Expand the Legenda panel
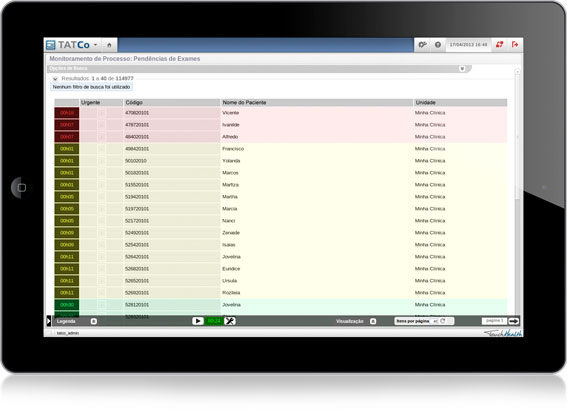The height and width of the screenshot is (410, 567). (93, 321)
